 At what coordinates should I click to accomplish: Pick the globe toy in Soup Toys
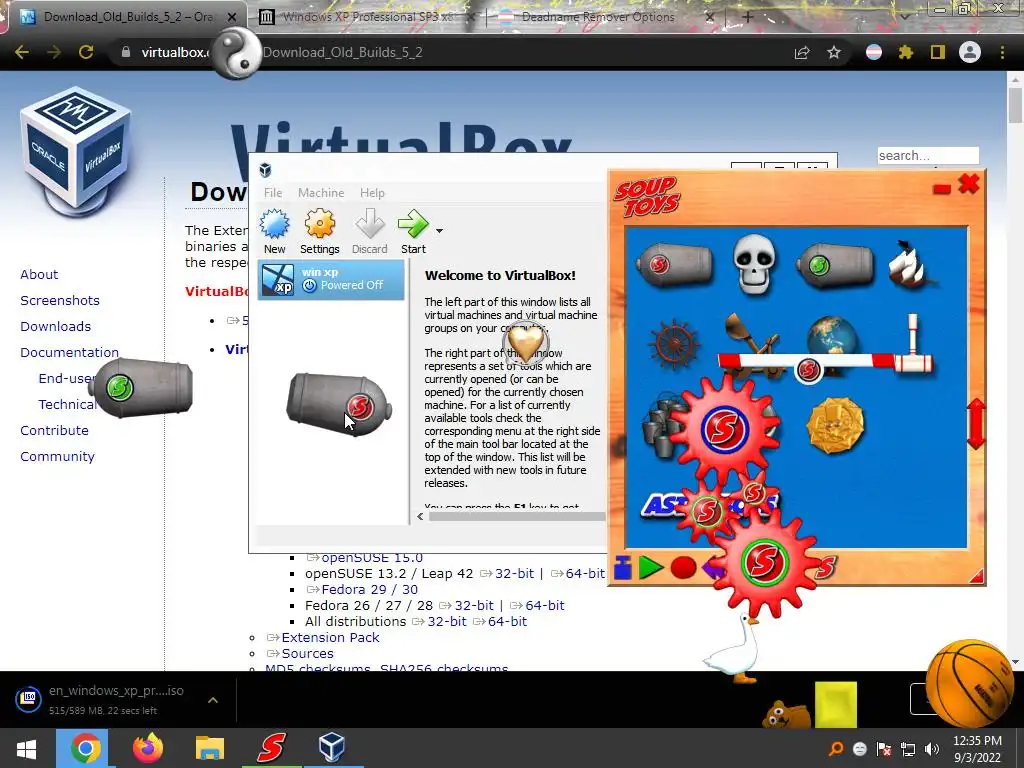pos(832,335)
